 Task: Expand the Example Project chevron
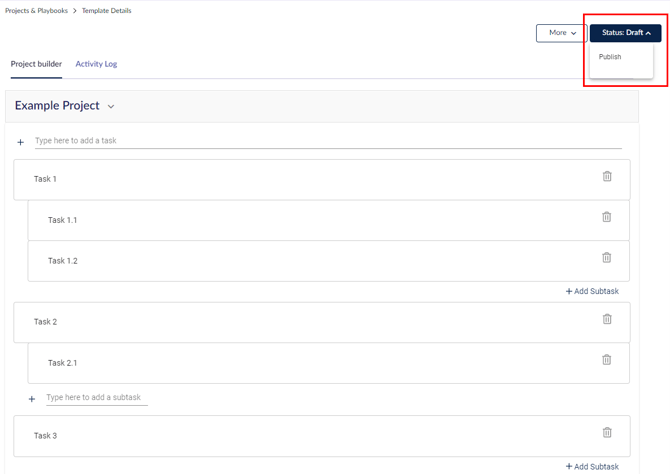click(x=111, y=107)
